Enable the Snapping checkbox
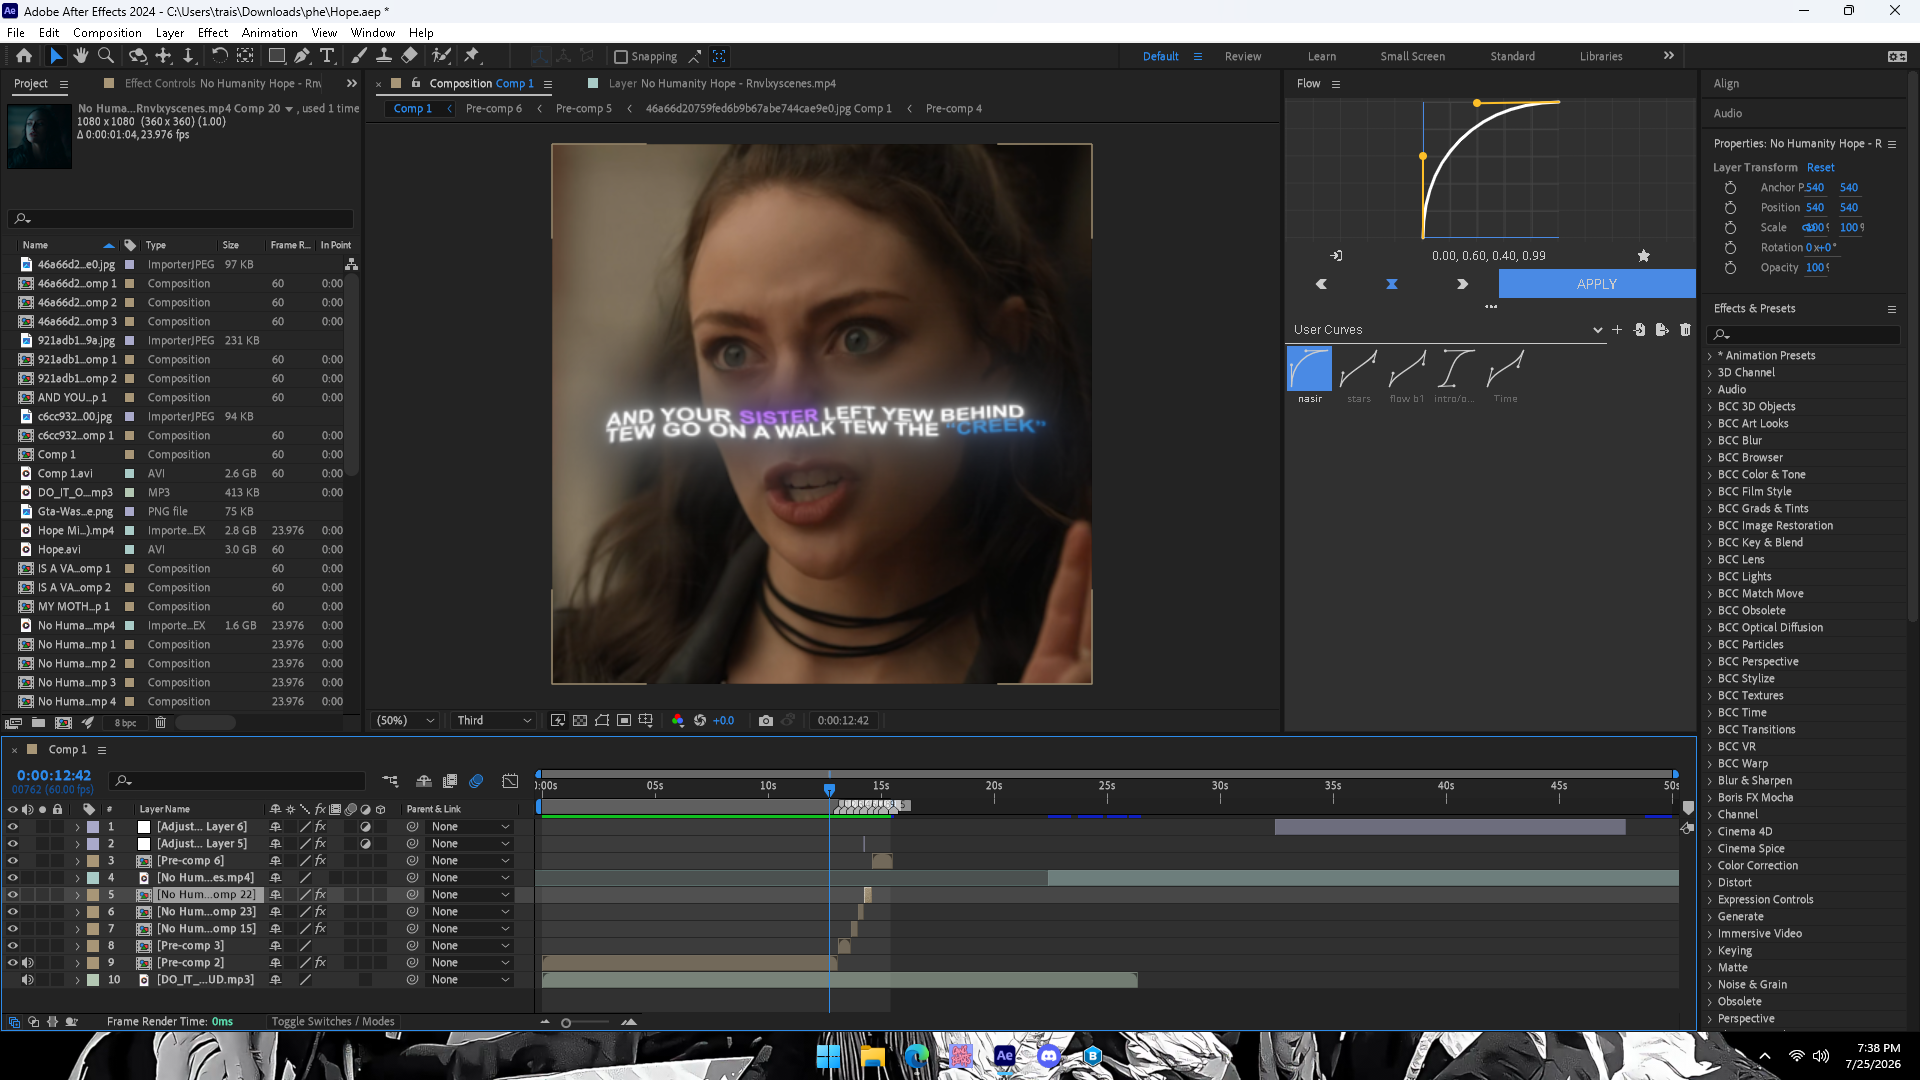Image resolution: width=1920 pixels, height=1080 pixels. [x=620, y=57]
